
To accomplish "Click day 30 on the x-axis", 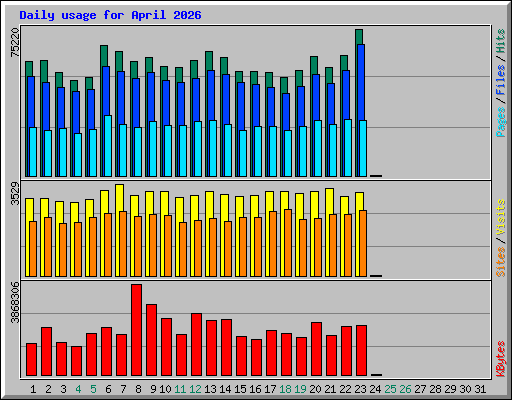I will point(465,389).
